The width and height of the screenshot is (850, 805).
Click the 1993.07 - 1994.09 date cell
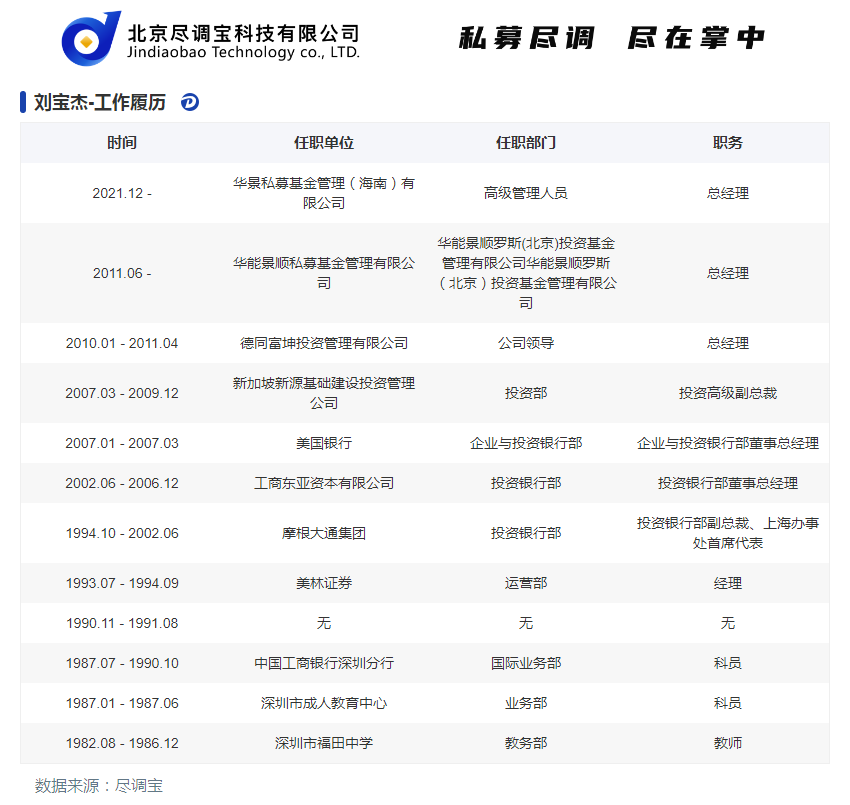[122, 583]
